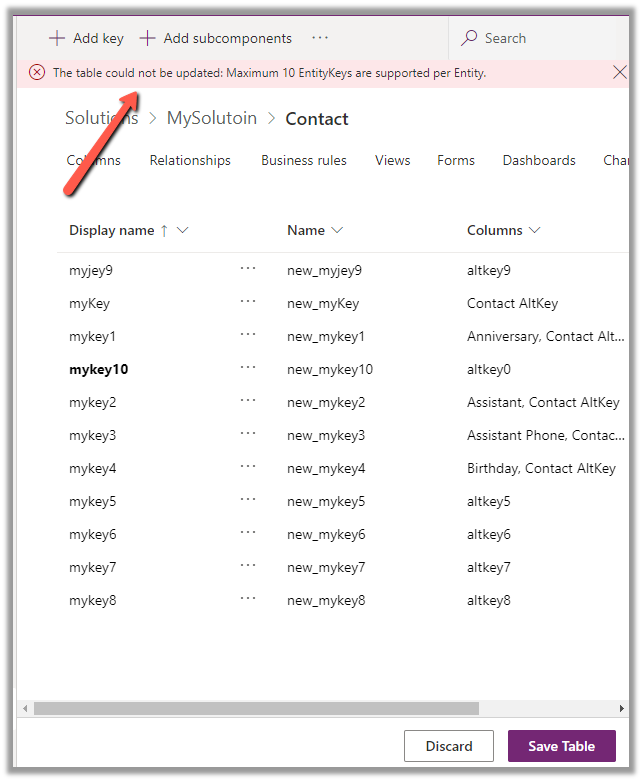Open the more options ellipsis for mykey8
This screenshot has height=782, width=642.
pyautogui.click(x=248, y=599)
